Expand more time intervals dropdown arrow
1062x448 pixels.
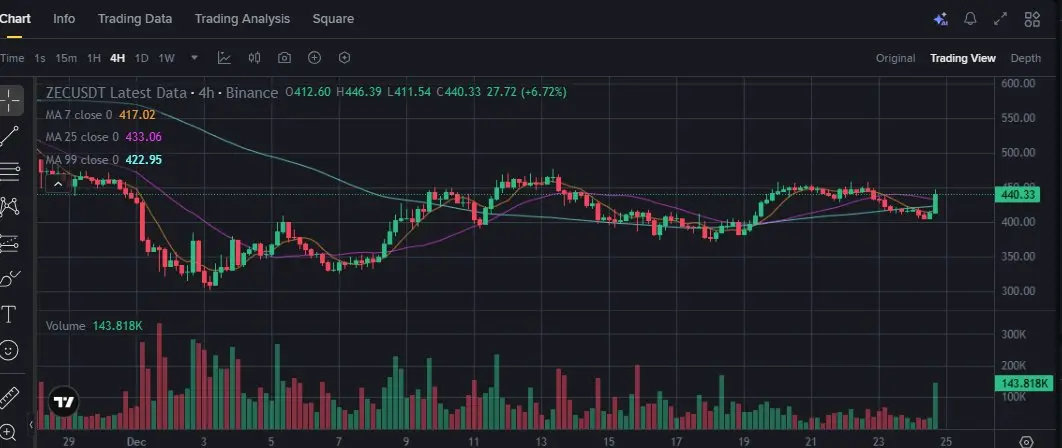pyautogui.click(x=194, y=58)
